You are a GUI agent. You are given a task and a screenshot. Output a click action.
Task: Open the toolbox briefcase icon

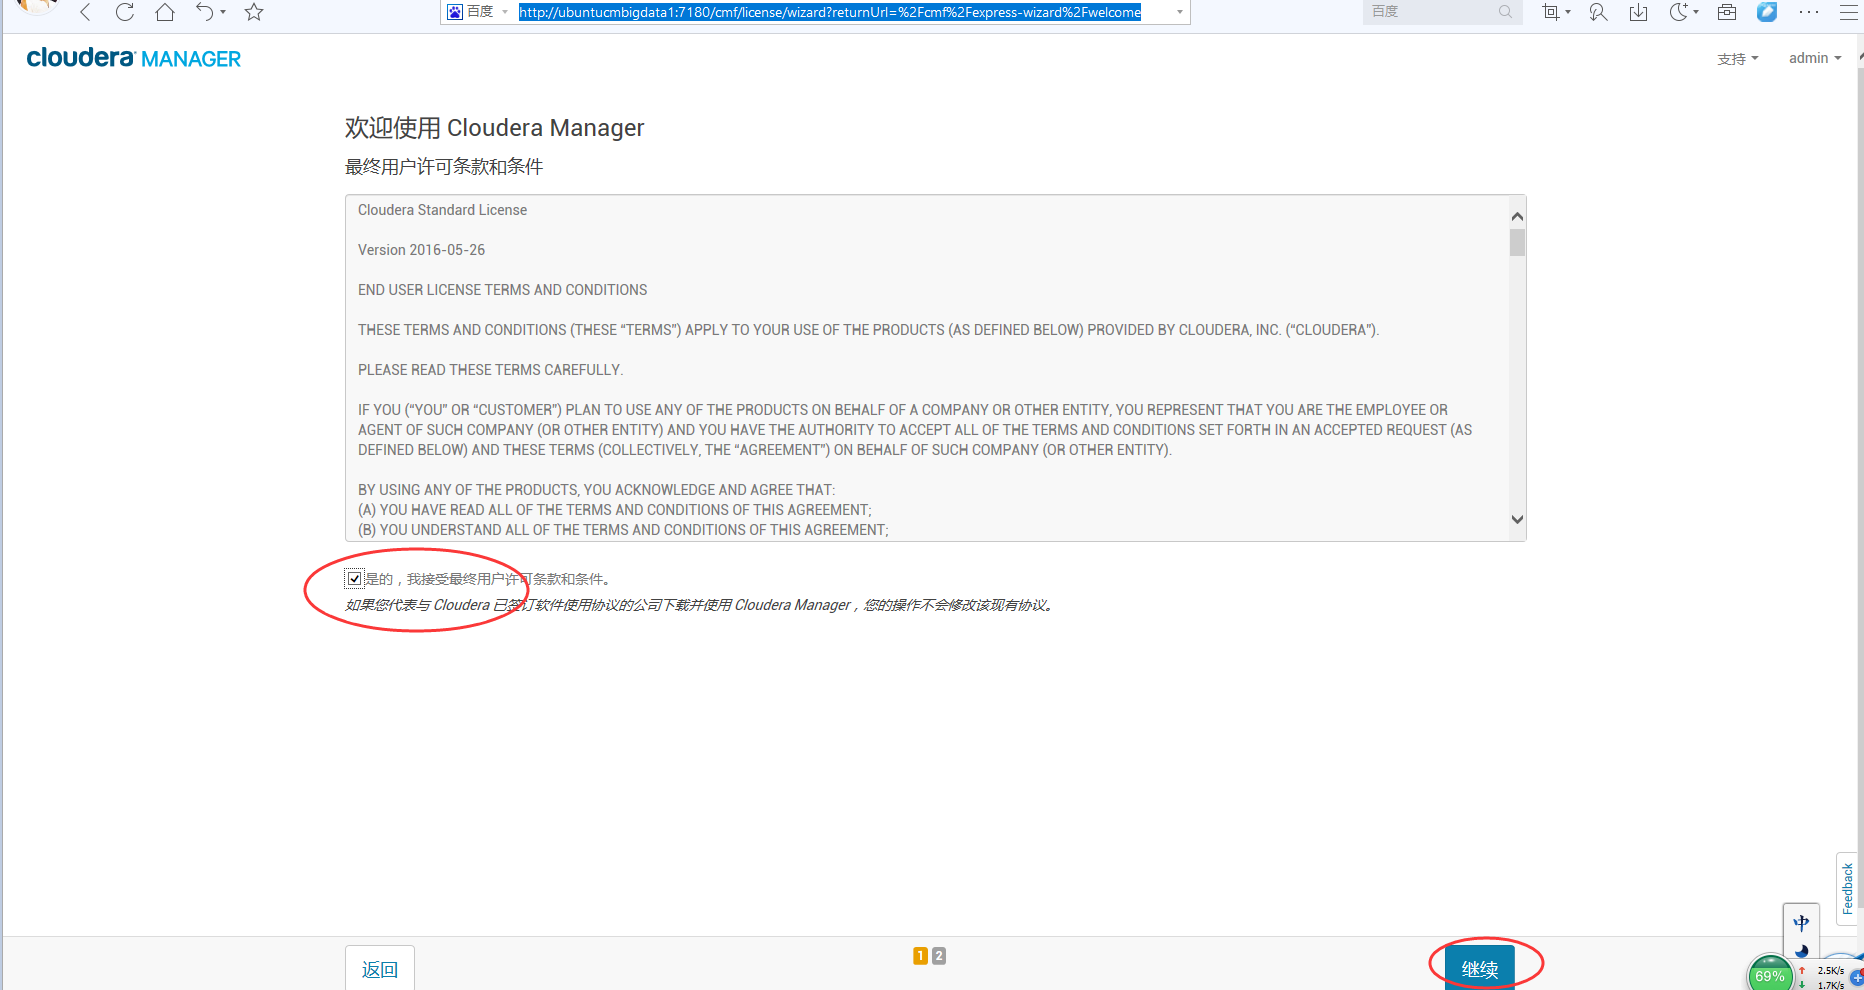(1727, 12)
